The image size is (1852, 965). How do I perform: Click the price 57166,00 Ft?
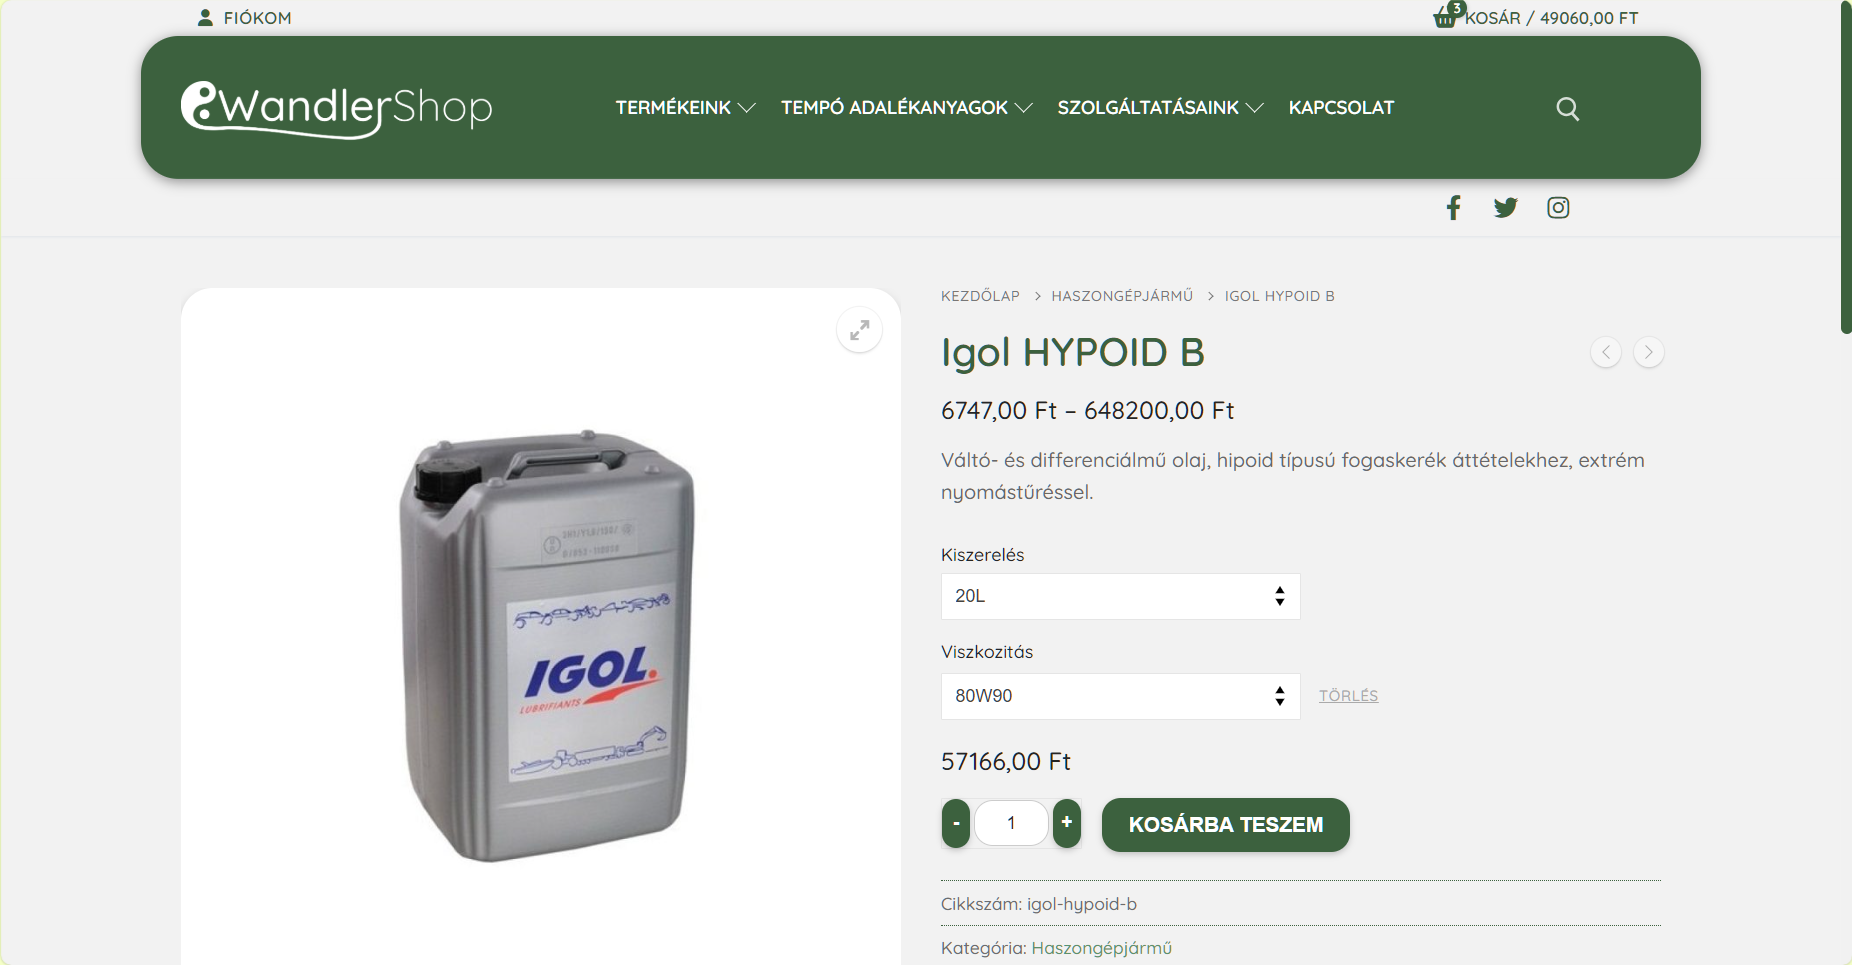(1005, 762)
